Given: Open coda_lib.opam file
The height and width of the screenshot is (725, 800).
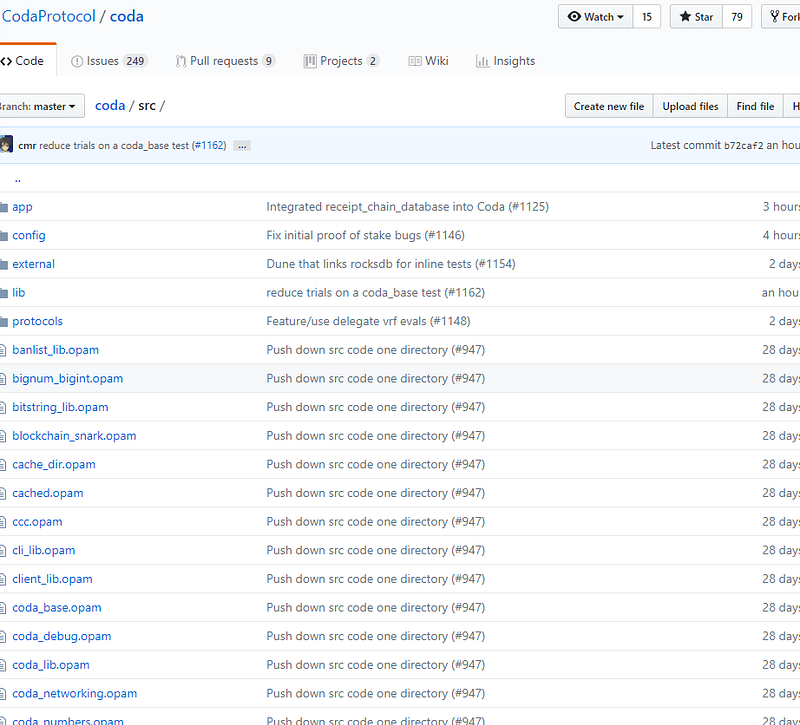Looking at the screenshot, I should pyautogui.click(x=51, y=665).
